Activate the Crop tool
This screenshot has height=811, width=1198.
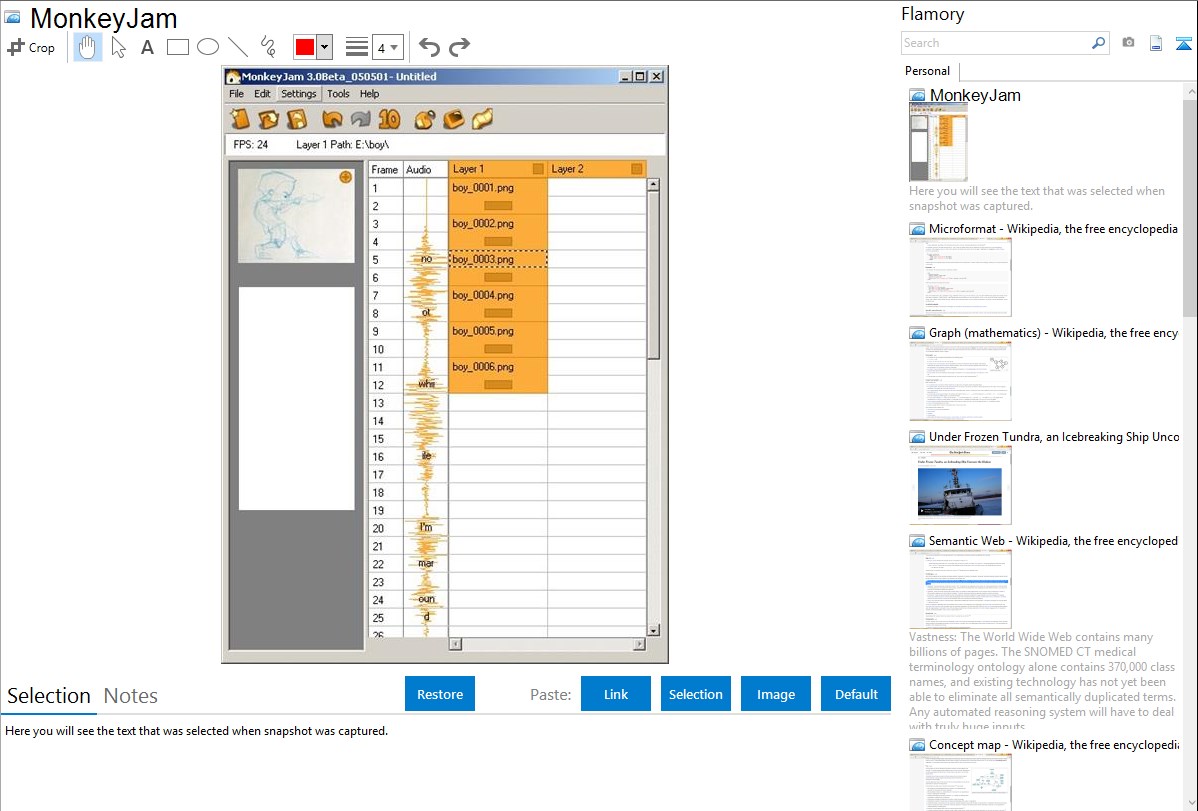(x=31, y=47)
